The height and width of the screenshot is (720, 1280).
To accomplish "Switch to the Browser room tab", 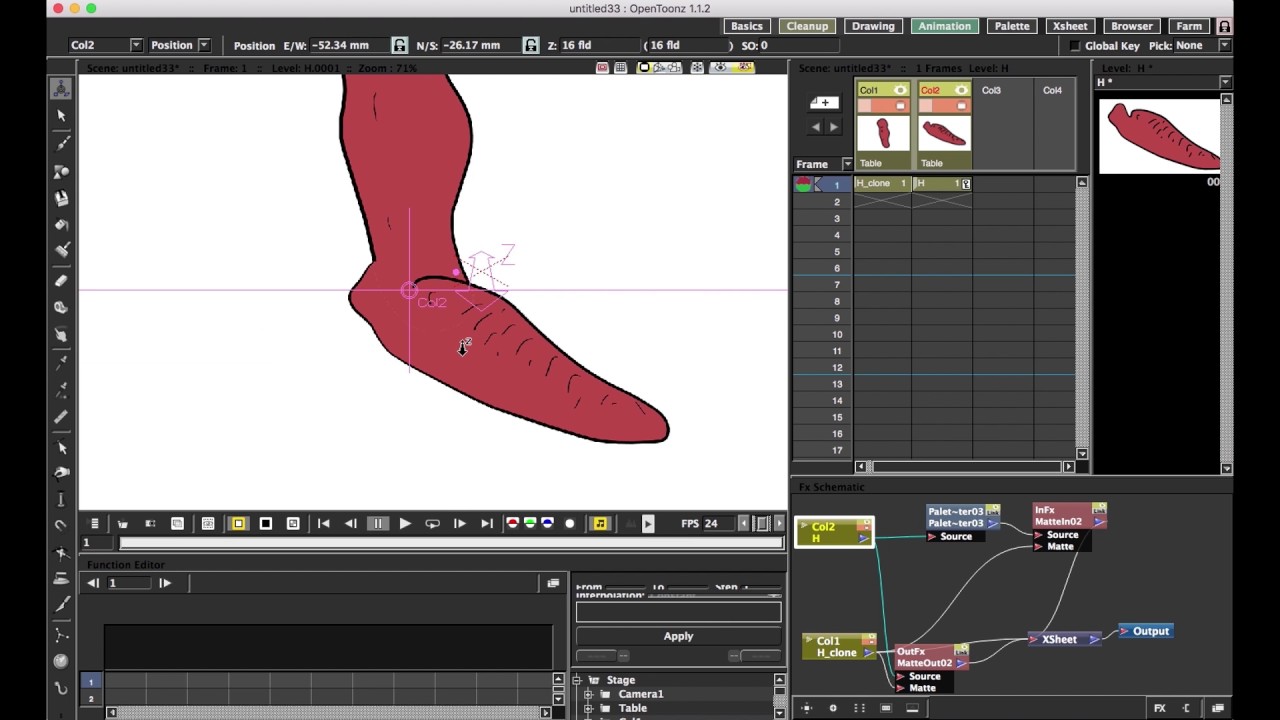I will tap(1132, 26).
